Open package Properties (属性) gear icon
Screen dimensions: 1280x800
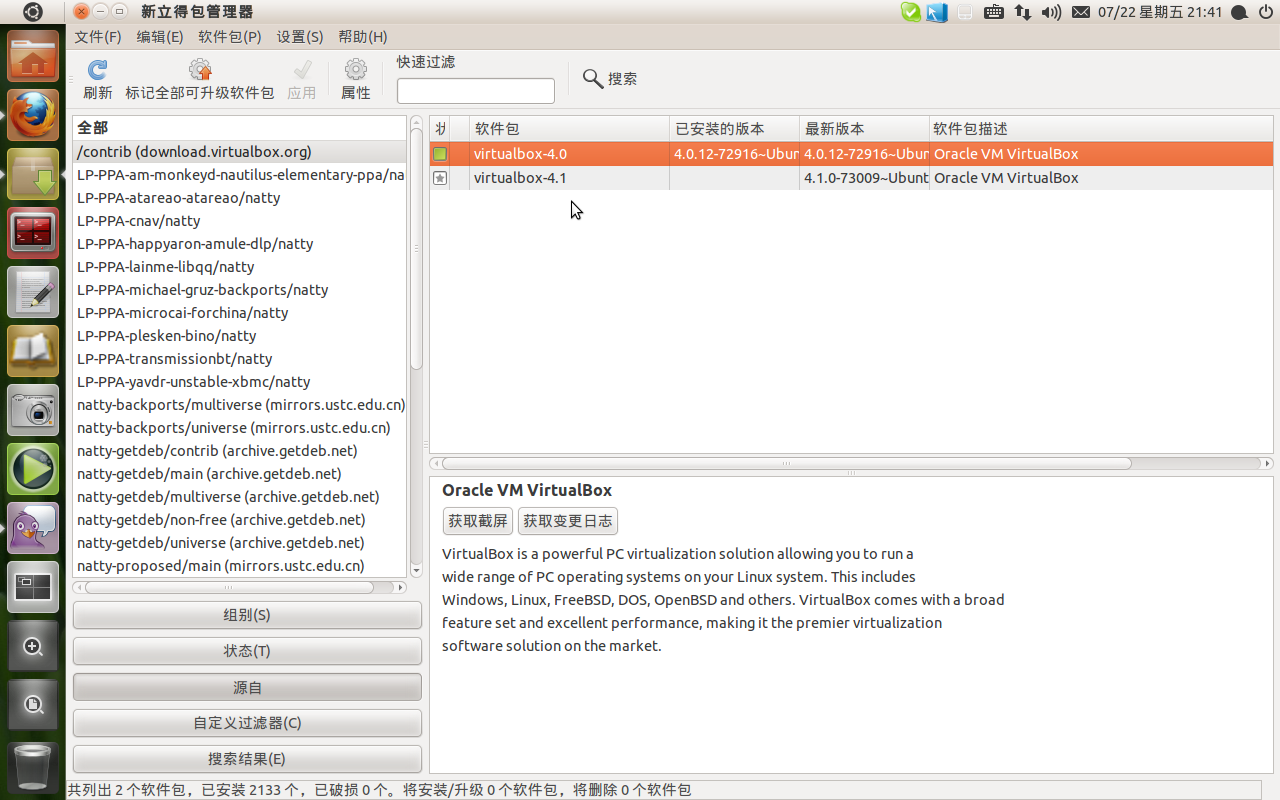(x=355, y=69)
